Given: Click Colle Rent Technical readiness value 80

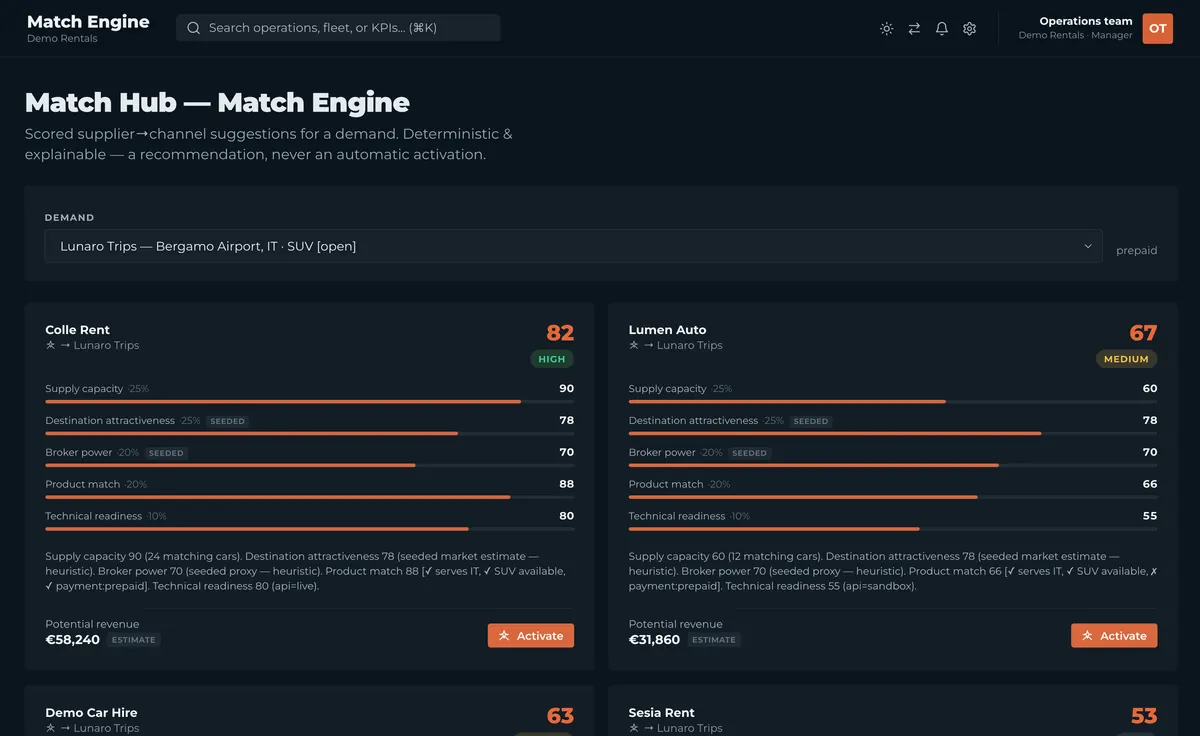Looking at the screenshot, I should (x=566, y=516).
